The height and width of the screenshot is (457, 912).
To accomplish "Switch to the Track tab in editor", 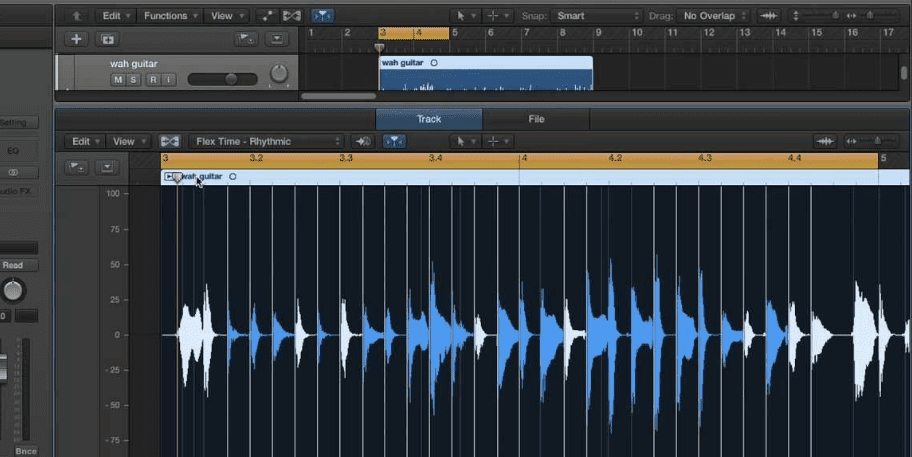I will coord(429,119).
